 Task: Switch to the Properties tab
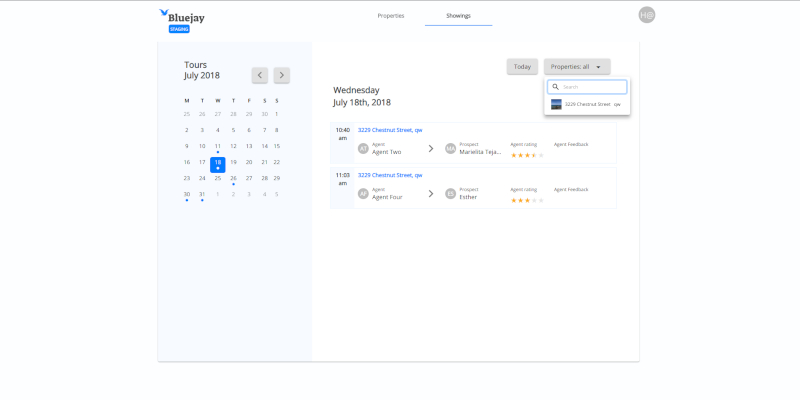[x=391, y=16]
